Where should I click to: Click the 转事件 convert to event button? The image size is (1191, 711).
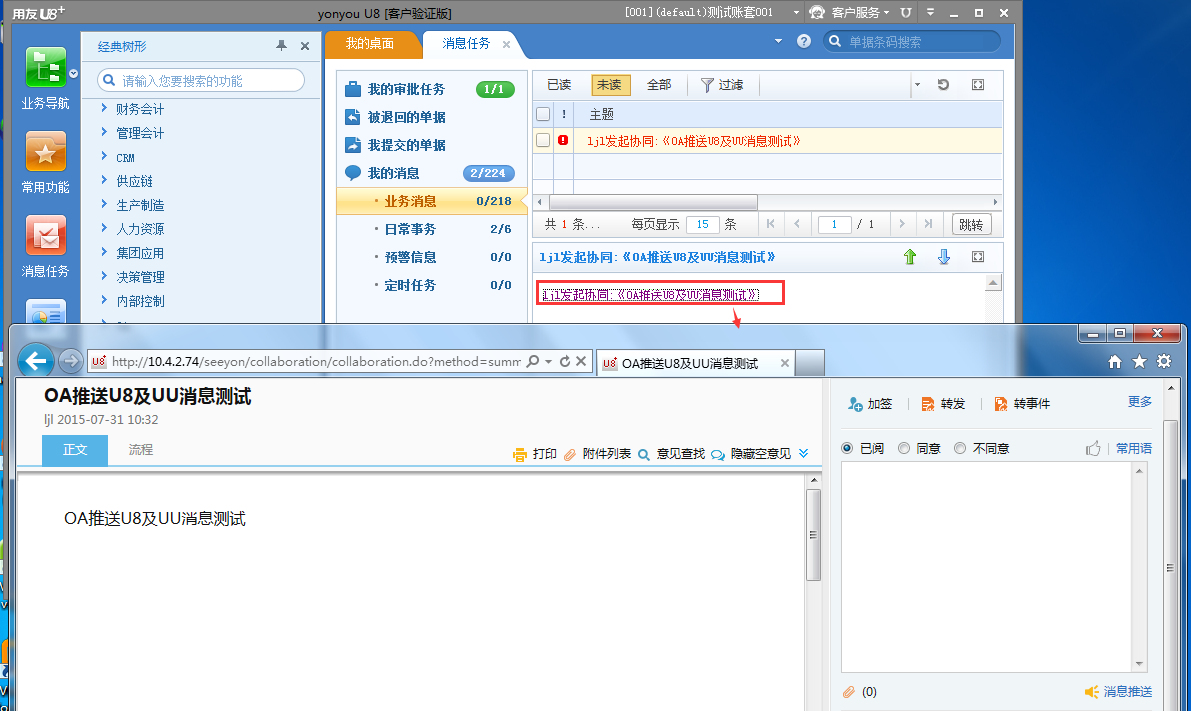(x=1022, y=404)
